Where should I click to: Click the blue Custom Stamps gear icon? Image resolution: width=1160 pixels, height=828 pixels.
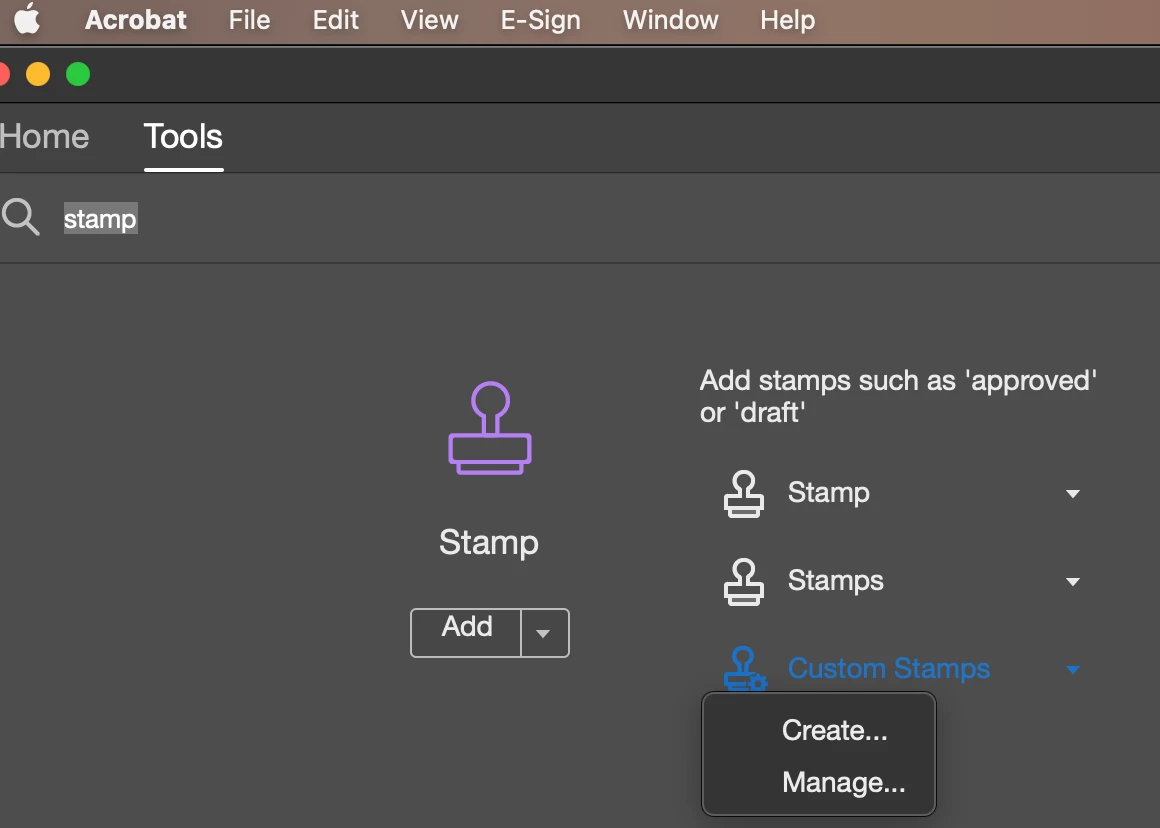click(745, 668)
